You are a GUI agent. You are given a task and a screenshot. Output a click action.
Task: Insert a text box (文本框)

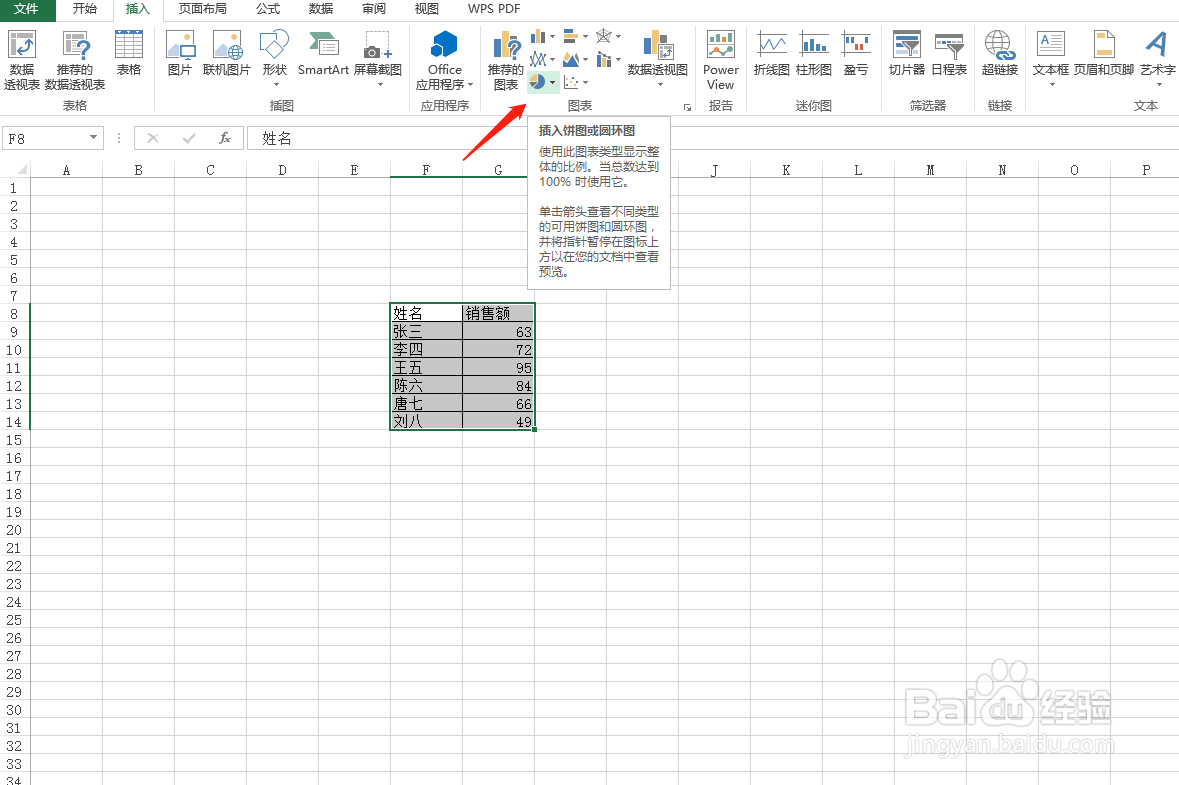click(1050, 59)
